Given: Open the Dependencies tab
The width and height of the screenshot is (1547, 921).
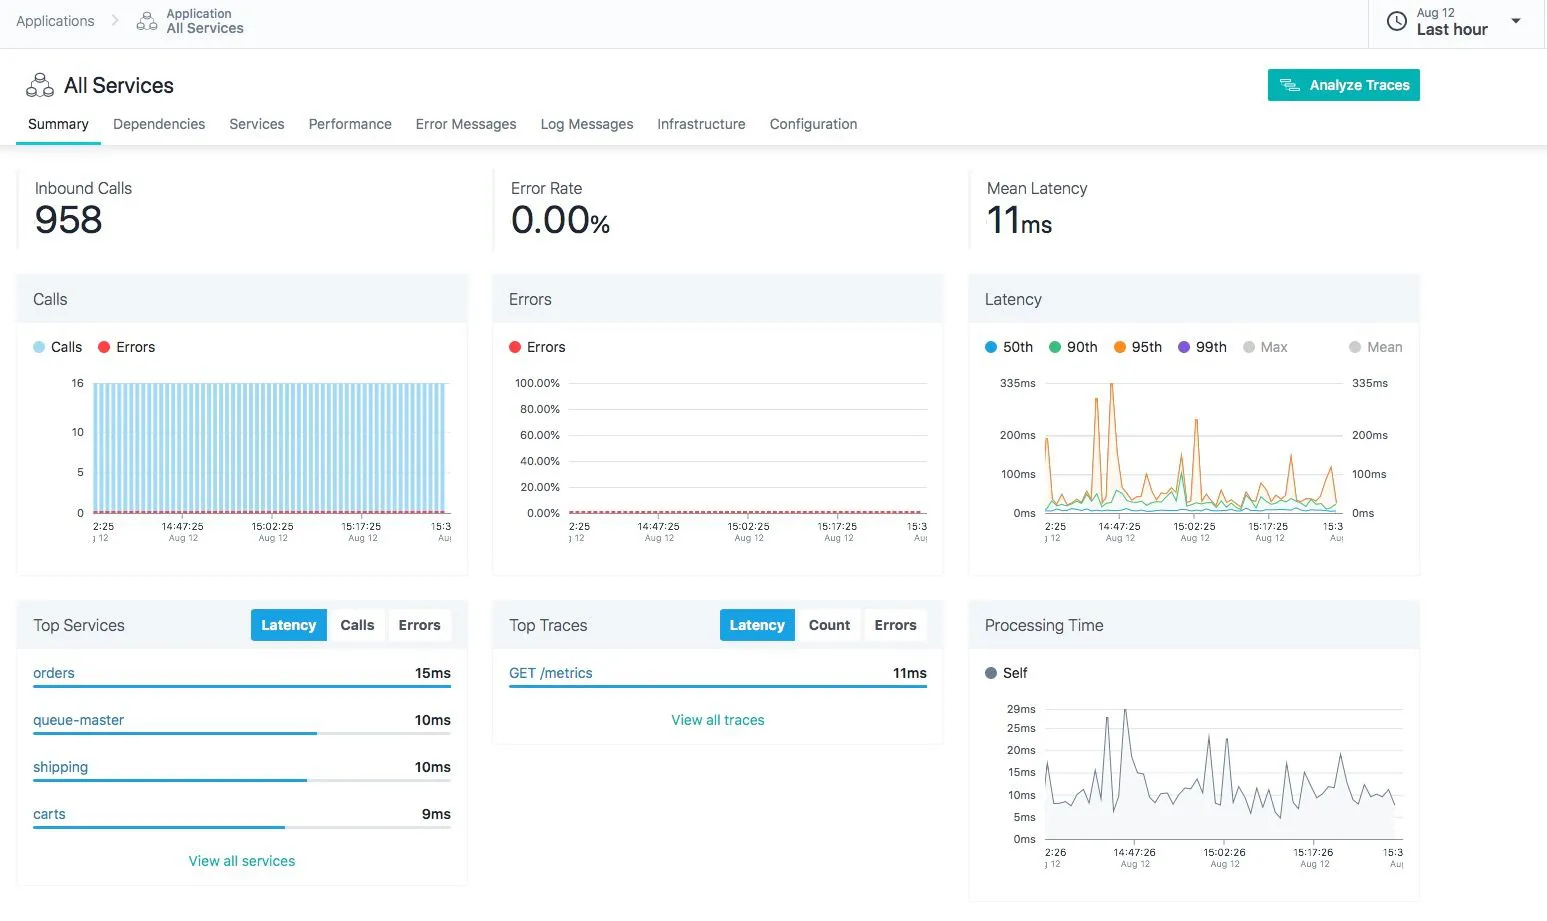Looking at the screenshot, I should click(159, 124).
